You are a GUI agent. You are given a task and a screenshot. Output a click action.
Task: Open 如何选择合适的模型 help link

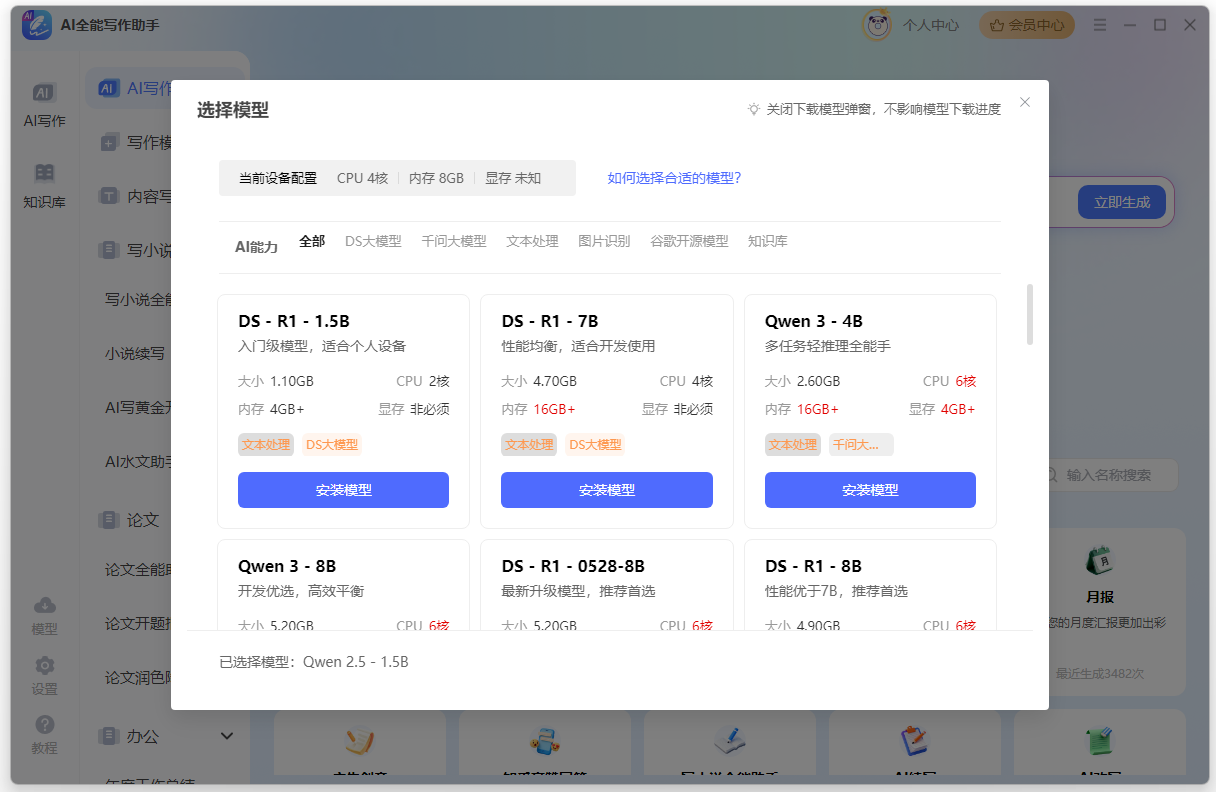point(674,178)
